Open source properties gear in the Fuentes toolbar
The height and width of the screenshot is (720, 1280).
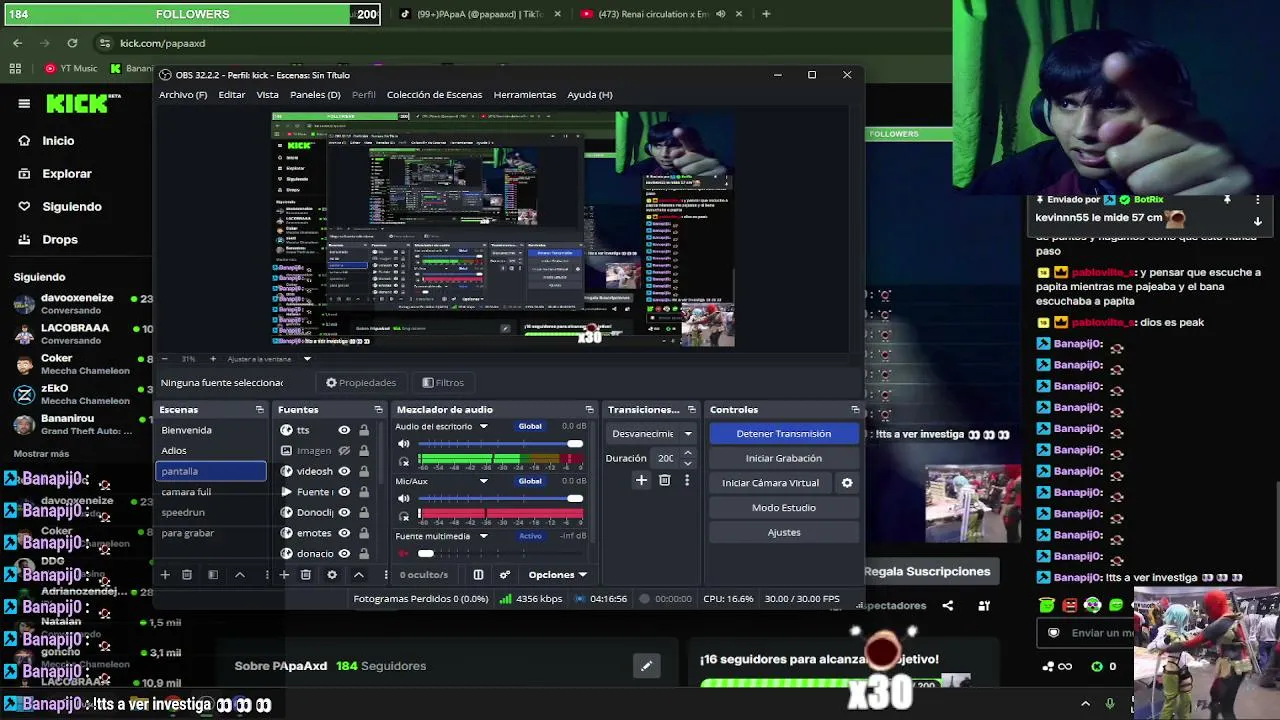coord(332,575)
